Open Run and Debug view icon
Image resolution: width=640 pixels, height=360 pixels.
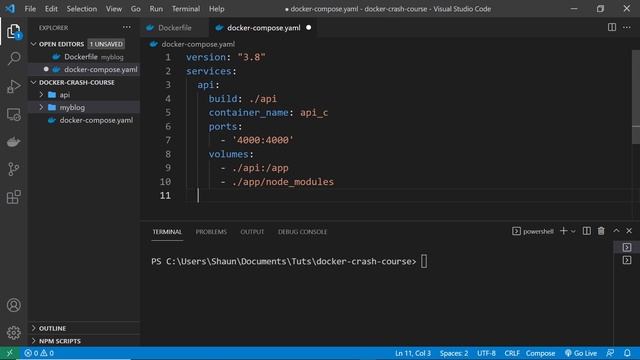[x=13, y=87]
